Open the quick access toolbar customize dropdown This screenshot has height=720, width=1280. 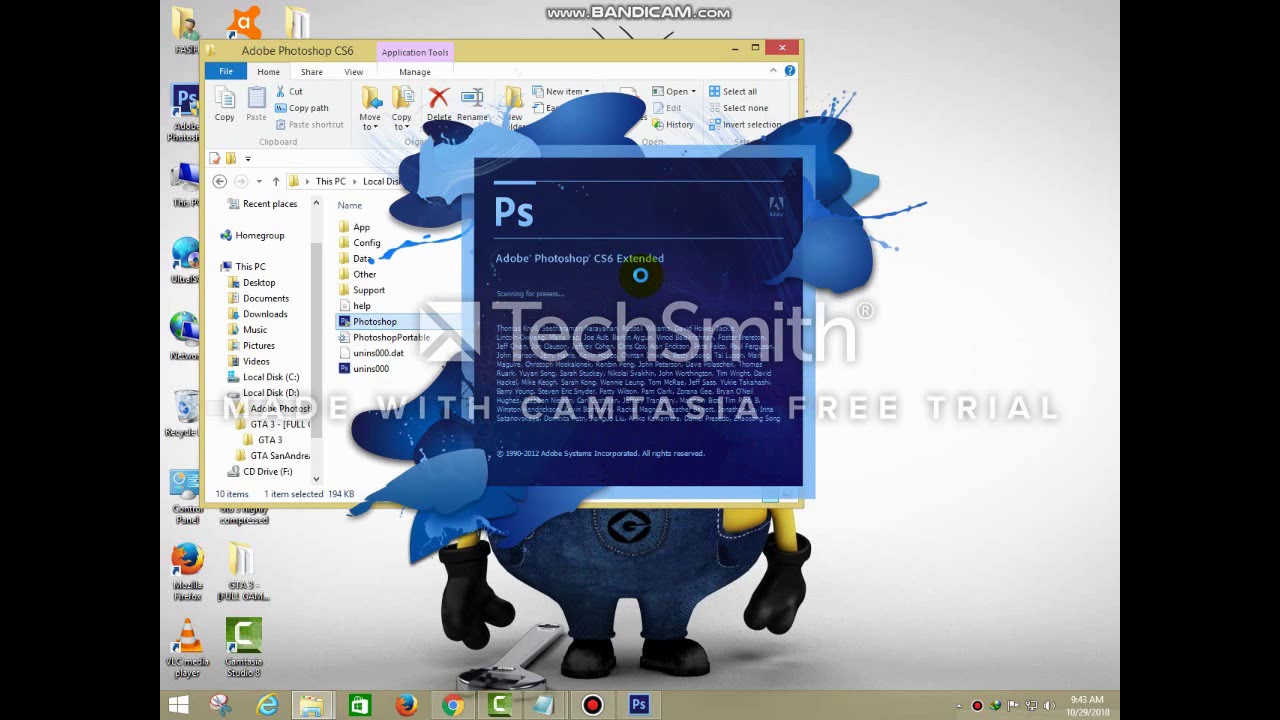[x=248, y=158]
